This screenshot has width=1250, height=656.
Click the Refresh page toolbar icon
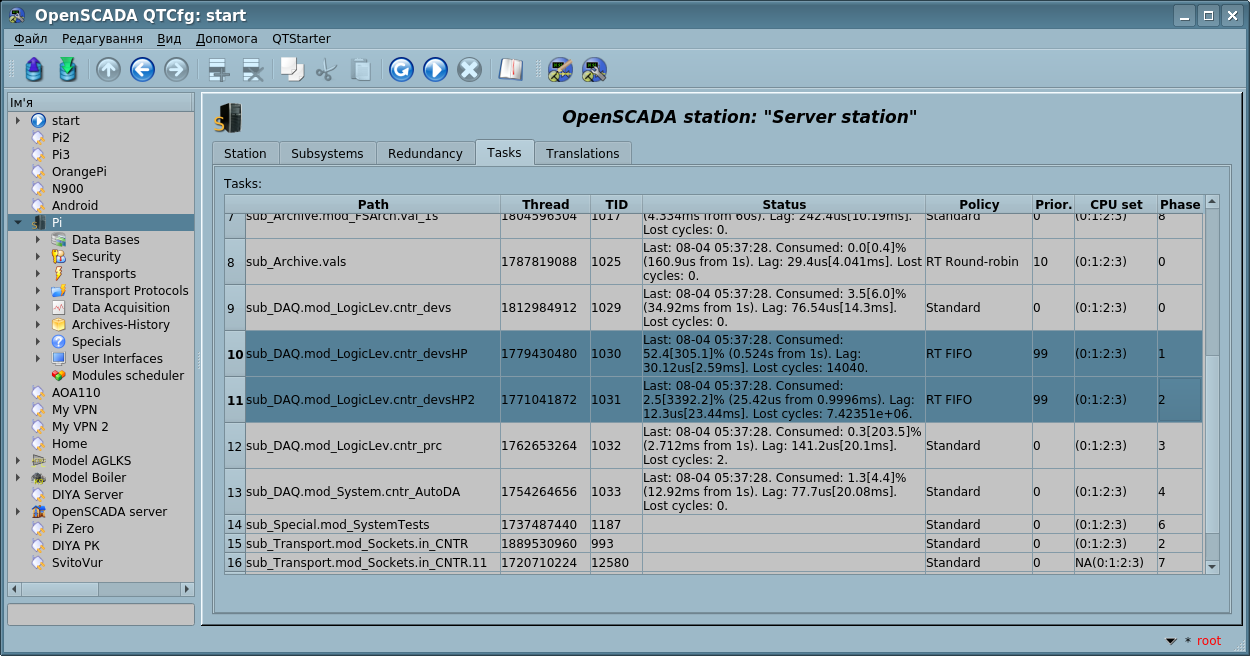(401, 69)
